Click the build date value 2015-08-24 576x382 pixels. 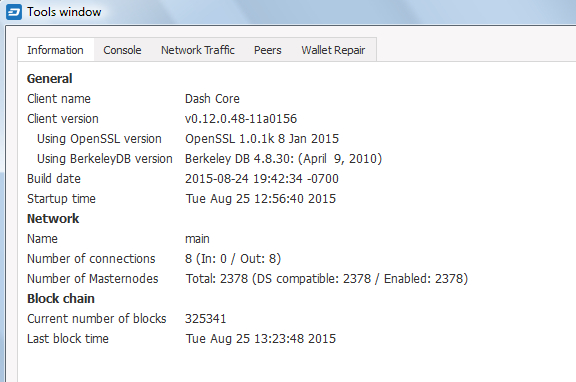pos(262,179)
